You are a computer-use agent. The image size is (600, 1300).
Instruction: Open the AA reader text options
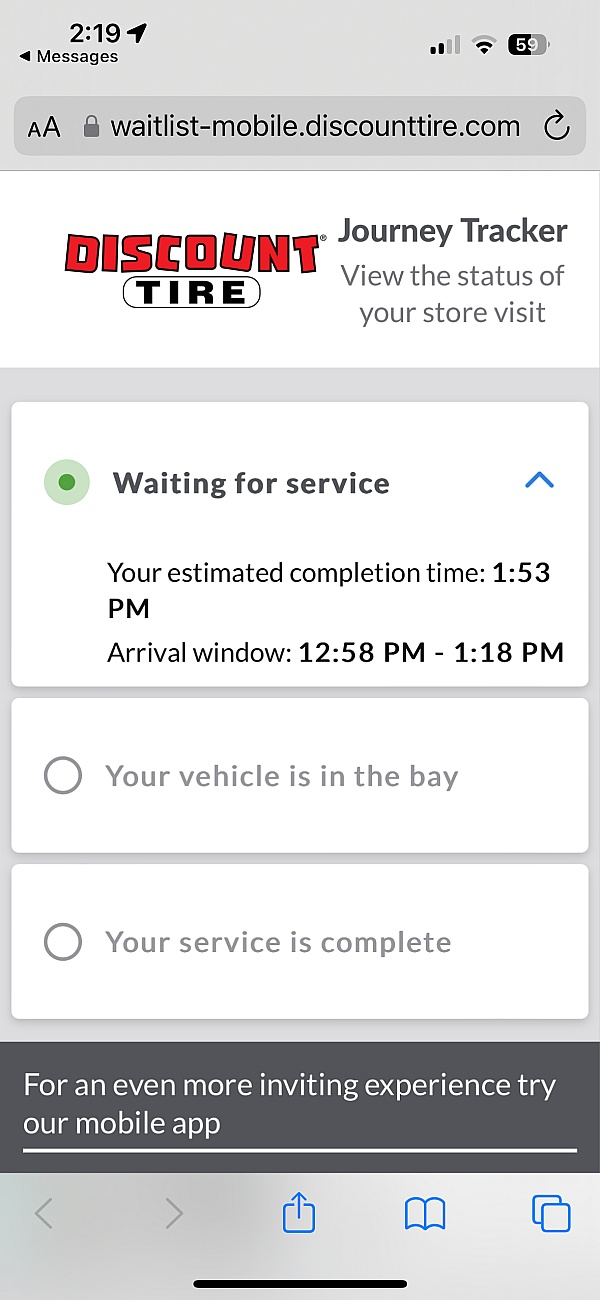pyautogui.click(x=44, y=128)
